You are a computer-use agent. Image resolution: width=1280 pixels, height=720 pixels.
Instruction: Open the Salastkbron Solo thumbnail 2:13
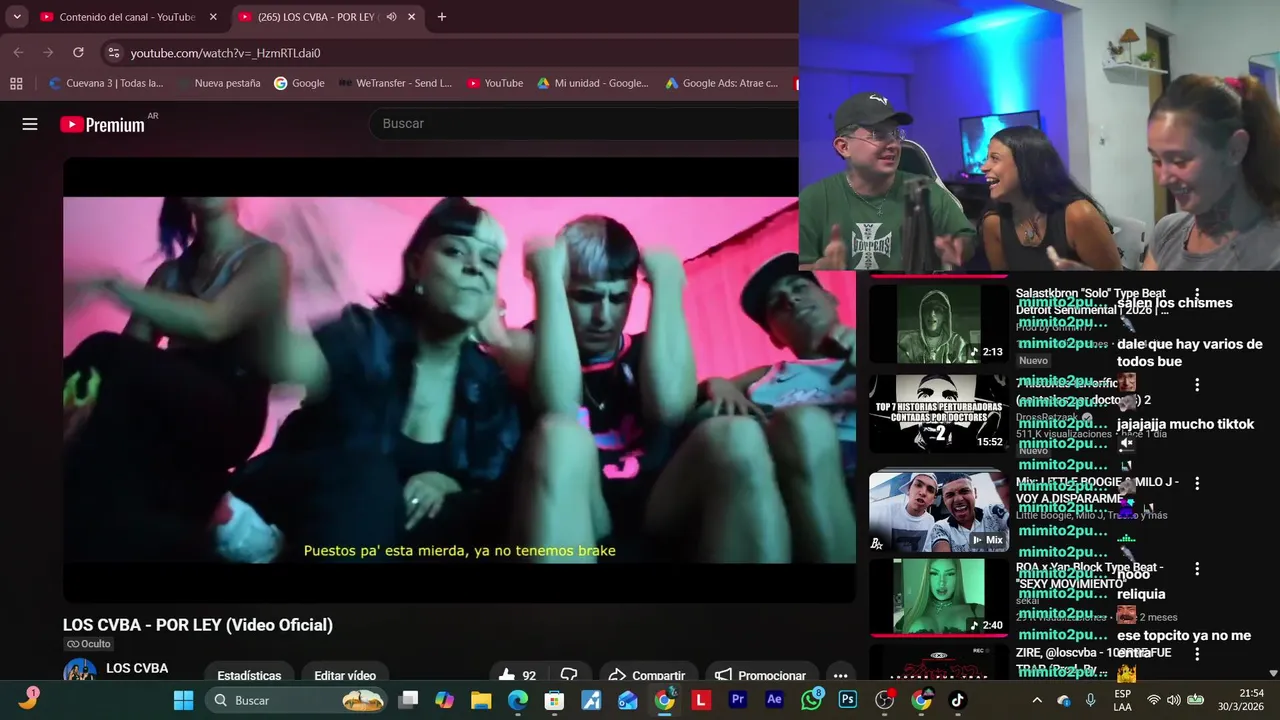[x=938, y=324]
